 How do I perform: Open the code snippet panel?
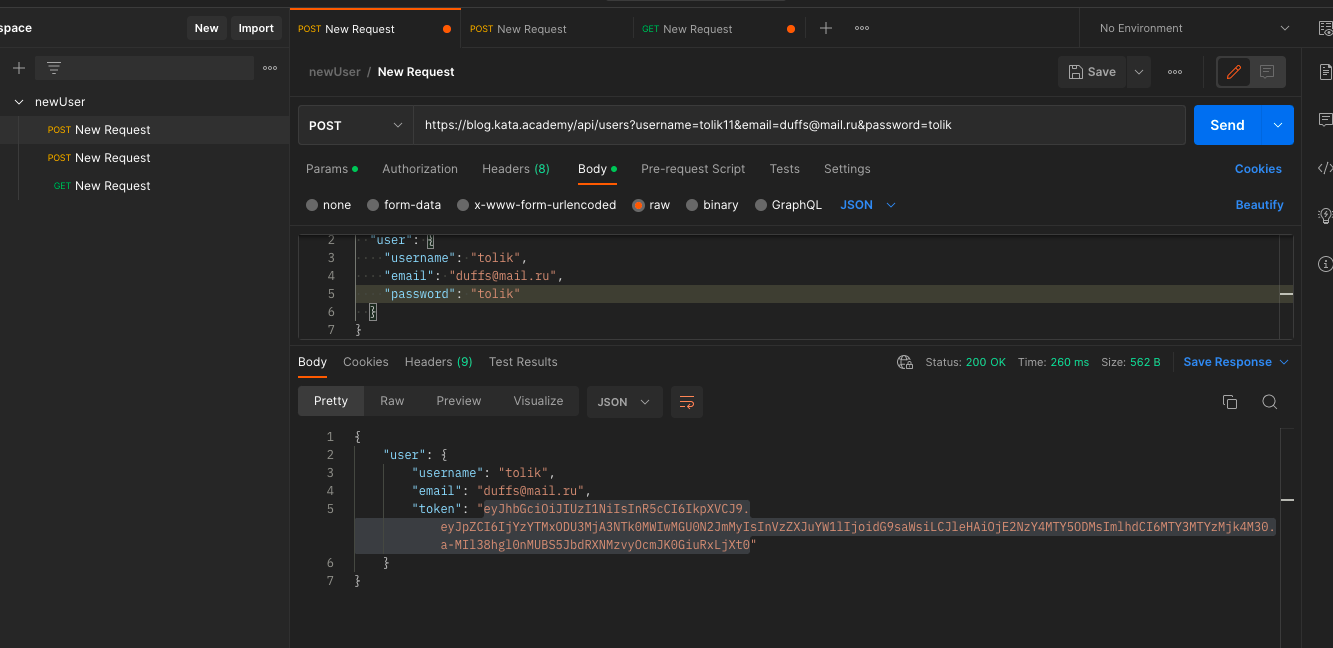1327,167
